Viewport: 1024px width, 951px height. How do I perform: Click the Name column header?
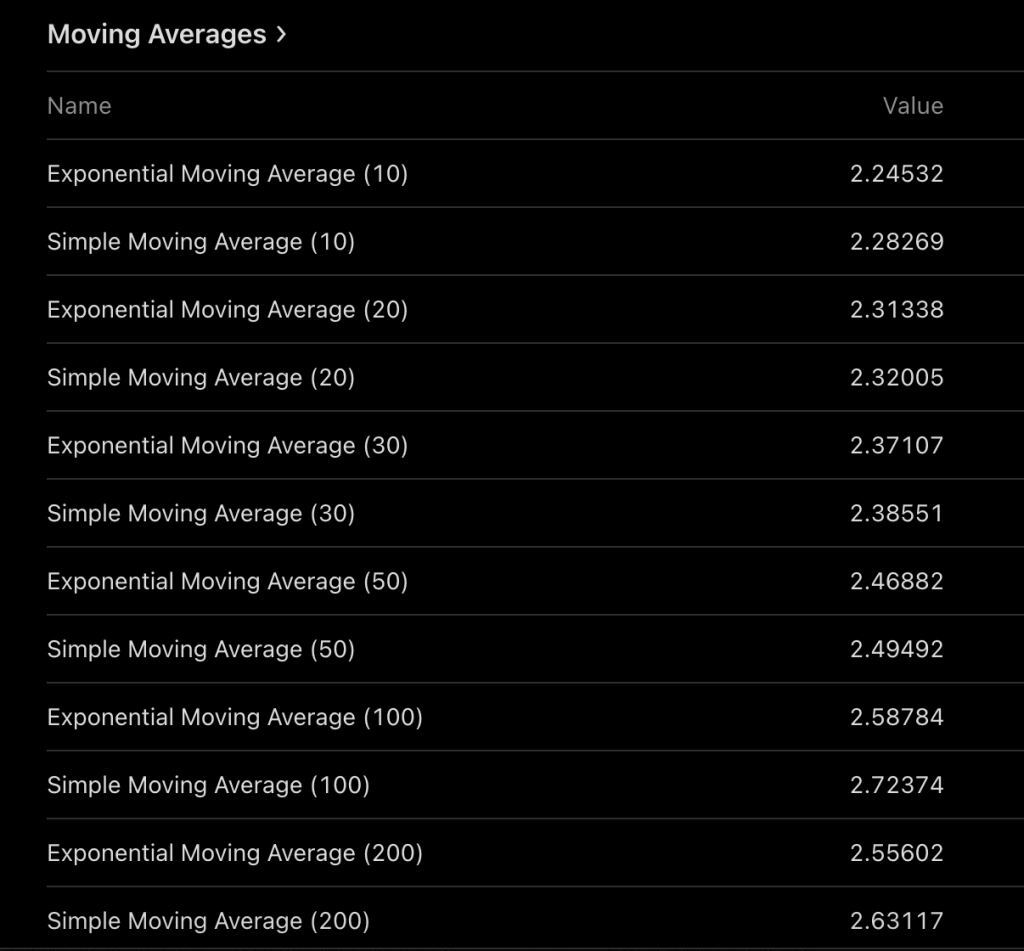78,105
